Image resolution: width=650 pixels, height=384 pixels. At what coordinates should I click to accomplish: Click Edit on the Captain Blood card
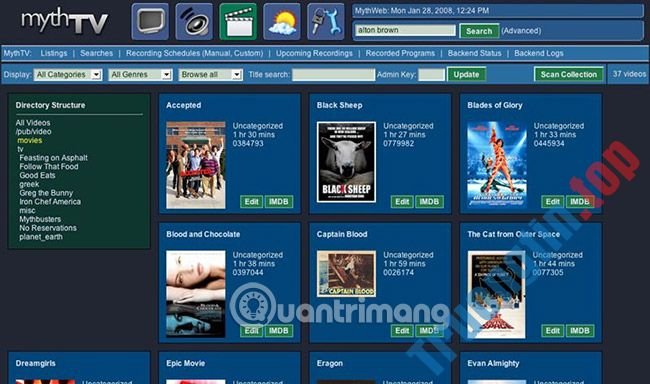(x=402, y=331)
